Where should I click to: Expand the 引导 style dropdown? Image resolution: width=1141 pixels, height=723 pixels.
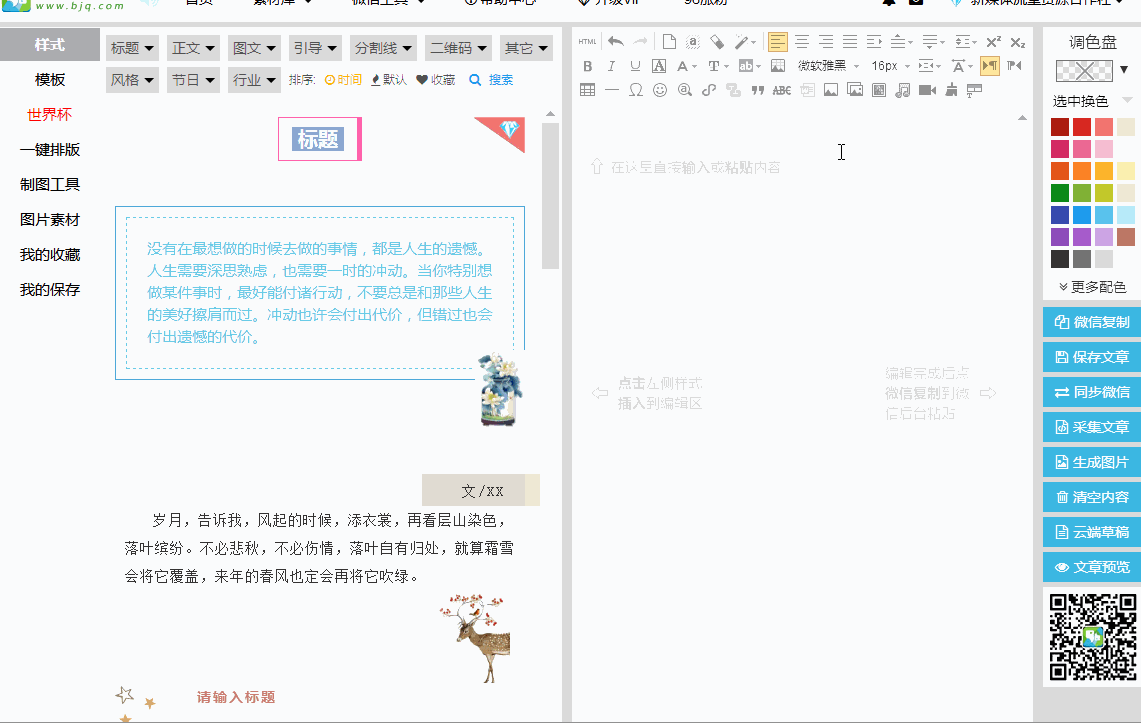(315, 48)
